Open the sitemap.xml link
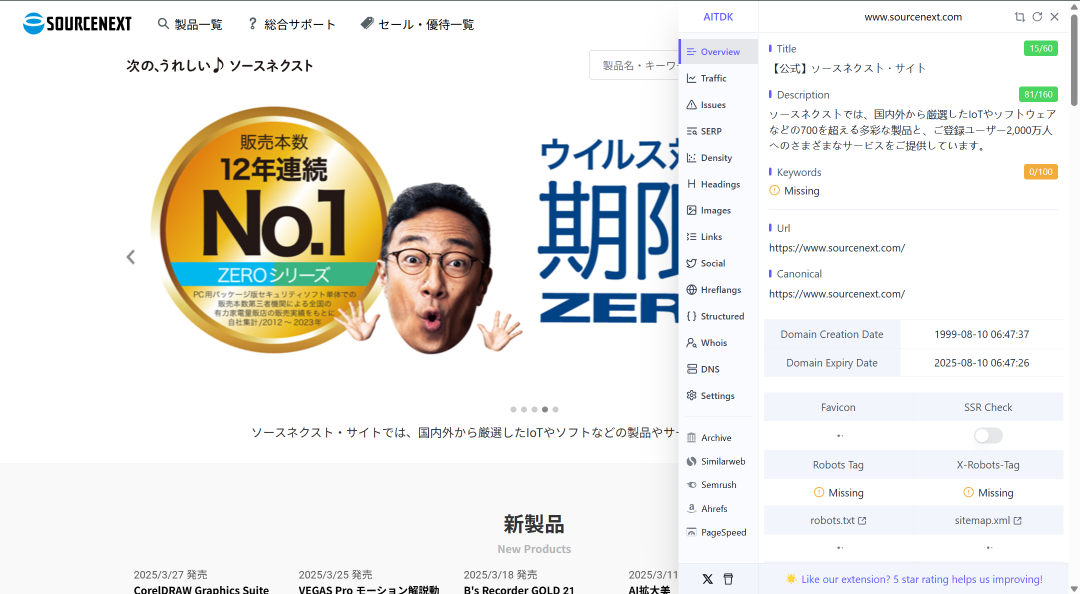The width and height of the screenshot is (1080, 594). tap(988, 520)
